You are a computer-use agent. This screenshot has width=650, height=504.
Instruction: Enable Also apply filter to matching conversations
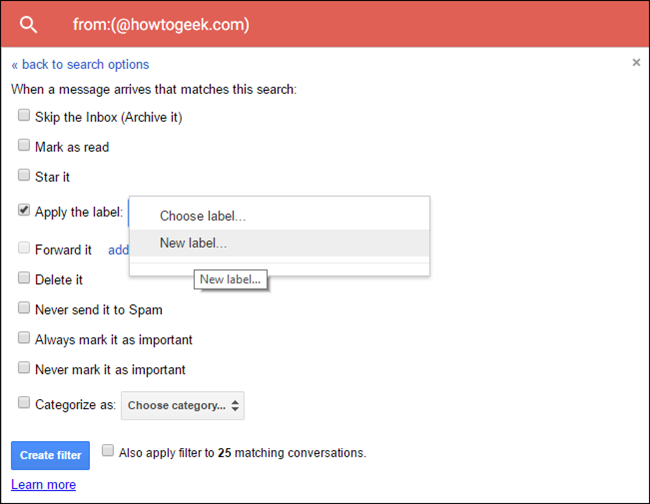point(108,451)
